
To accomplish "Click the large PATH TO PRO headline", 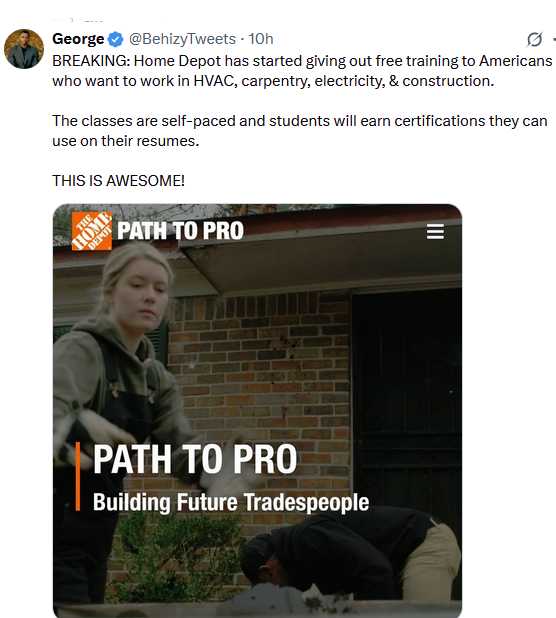I will 195,459.
